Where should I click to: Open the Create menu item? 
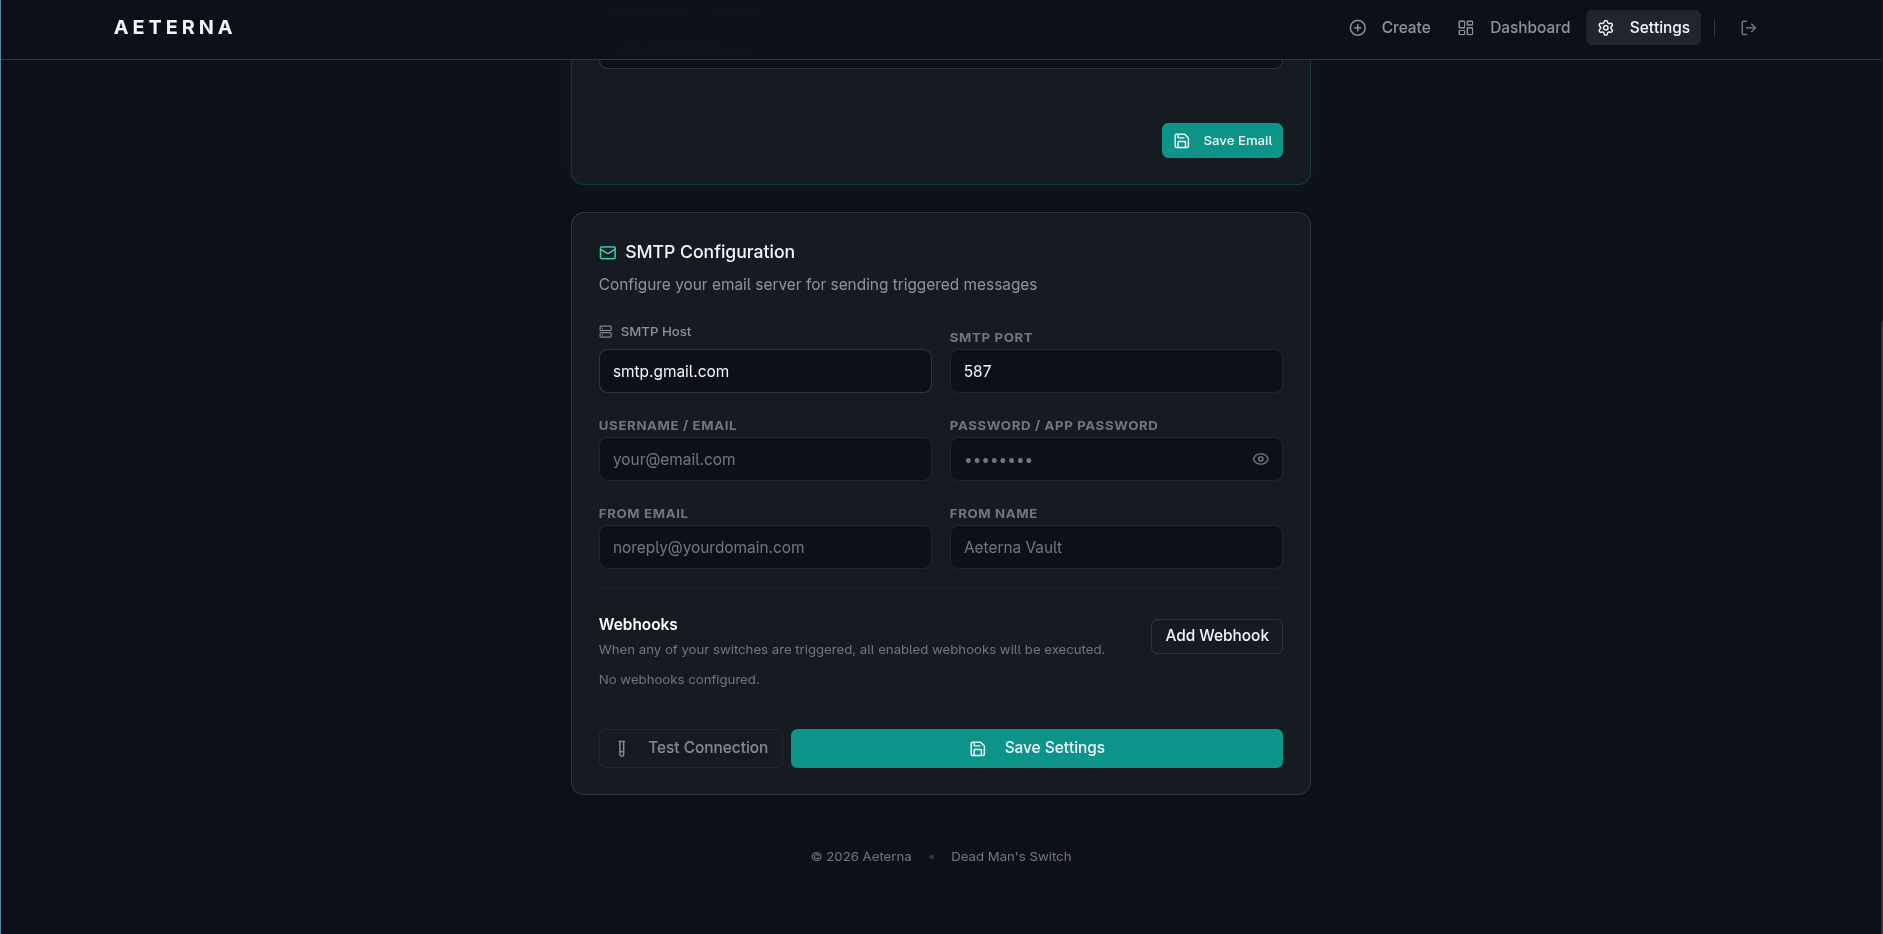(1390, 28)
